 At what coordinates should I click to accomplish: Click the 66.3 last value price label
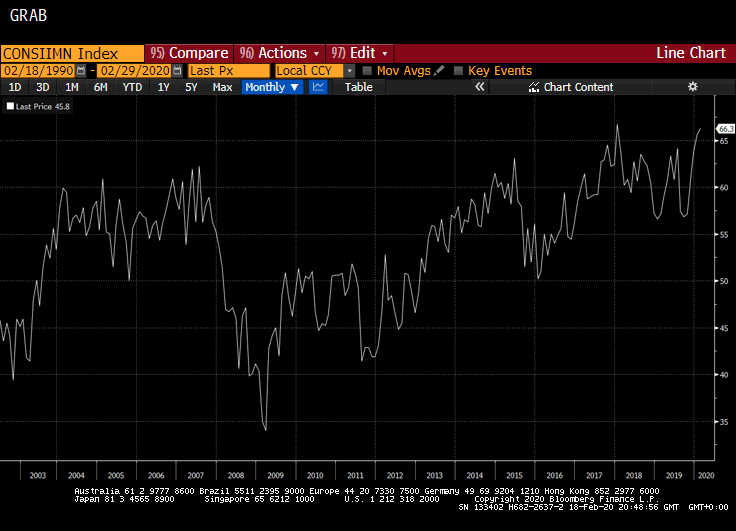point(725,129)
